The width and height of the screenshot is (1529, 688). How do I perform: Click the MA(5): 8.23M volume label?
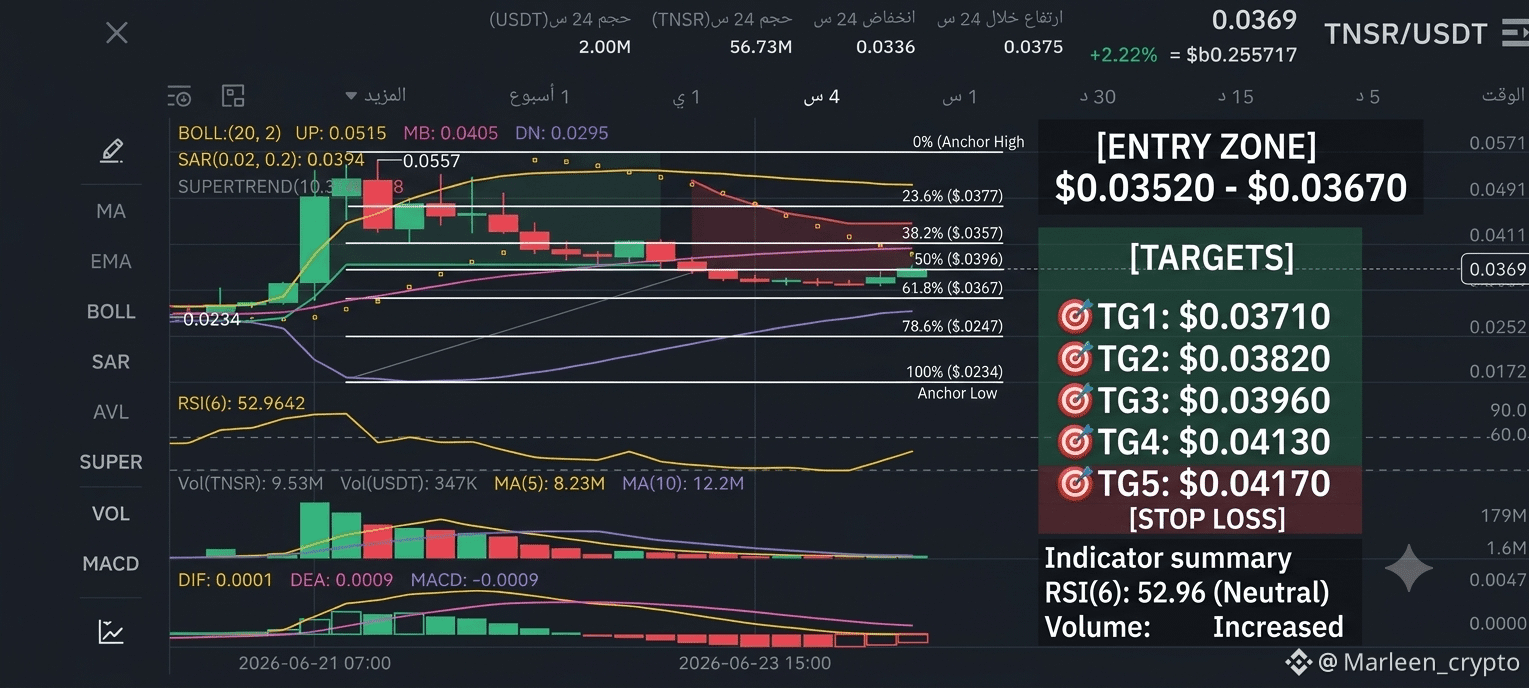549,484
